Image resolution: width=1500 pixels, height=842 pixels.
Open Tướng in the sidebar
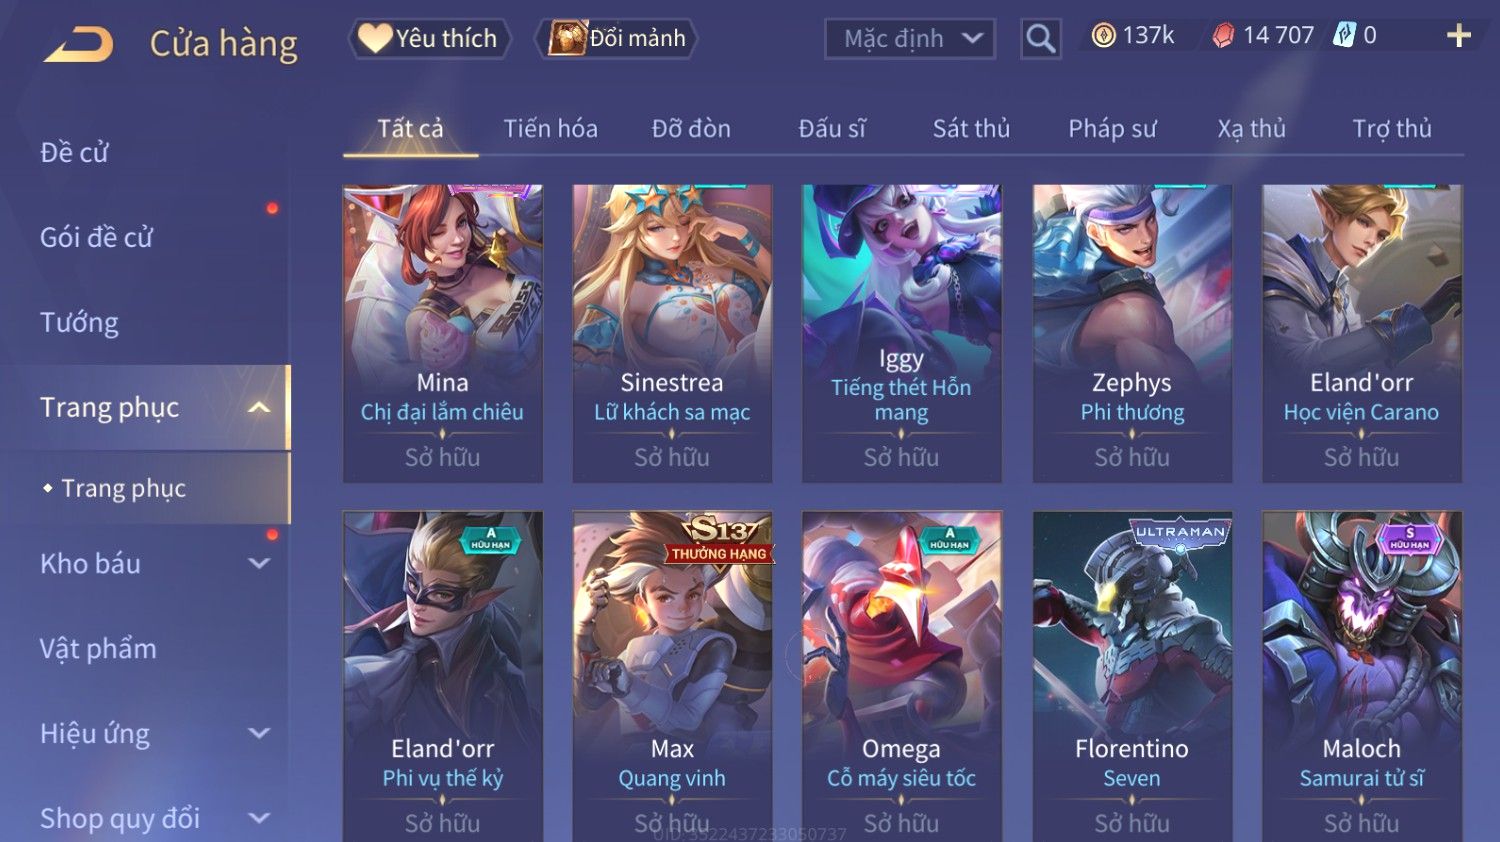(x=79, y=323)
